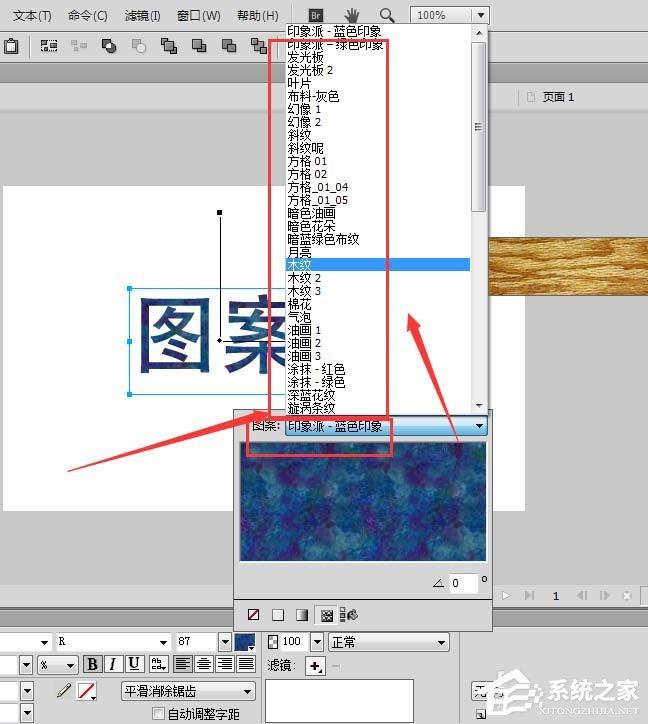
Task: Select 暗色油画 in the pattern list
Action: pyautogui.click(x=378, y=213)
